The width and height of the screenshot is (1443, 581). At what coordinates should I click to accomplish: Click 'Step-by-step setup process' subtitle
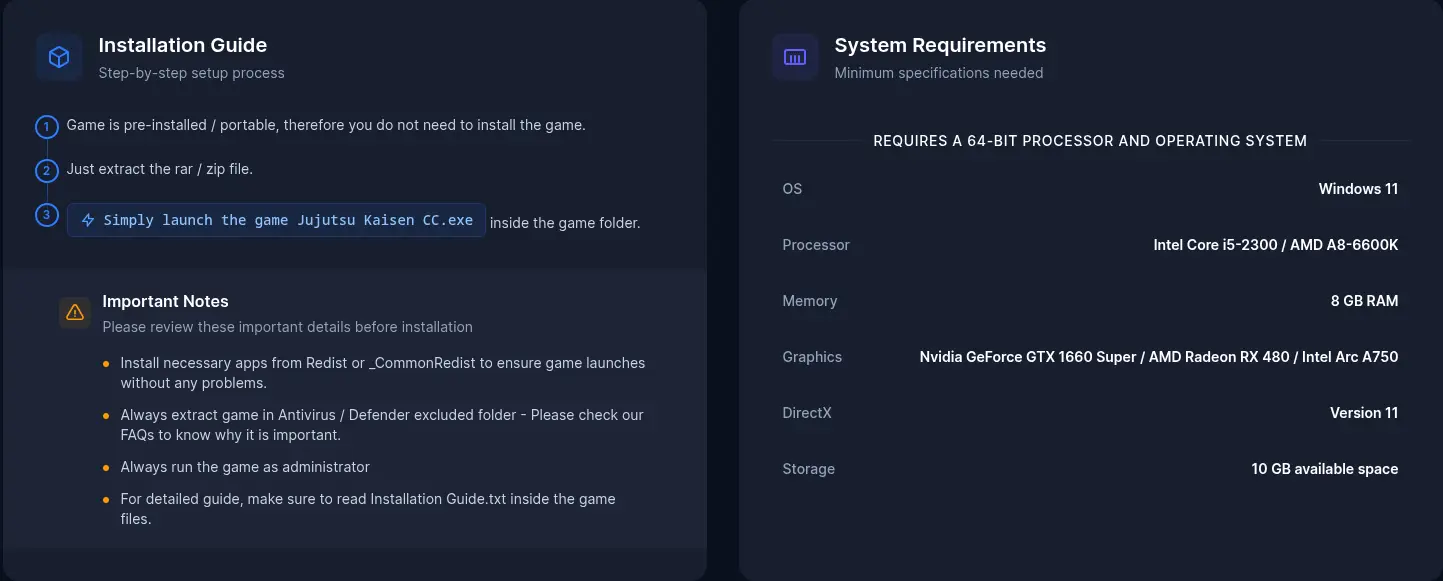[192, 73]
